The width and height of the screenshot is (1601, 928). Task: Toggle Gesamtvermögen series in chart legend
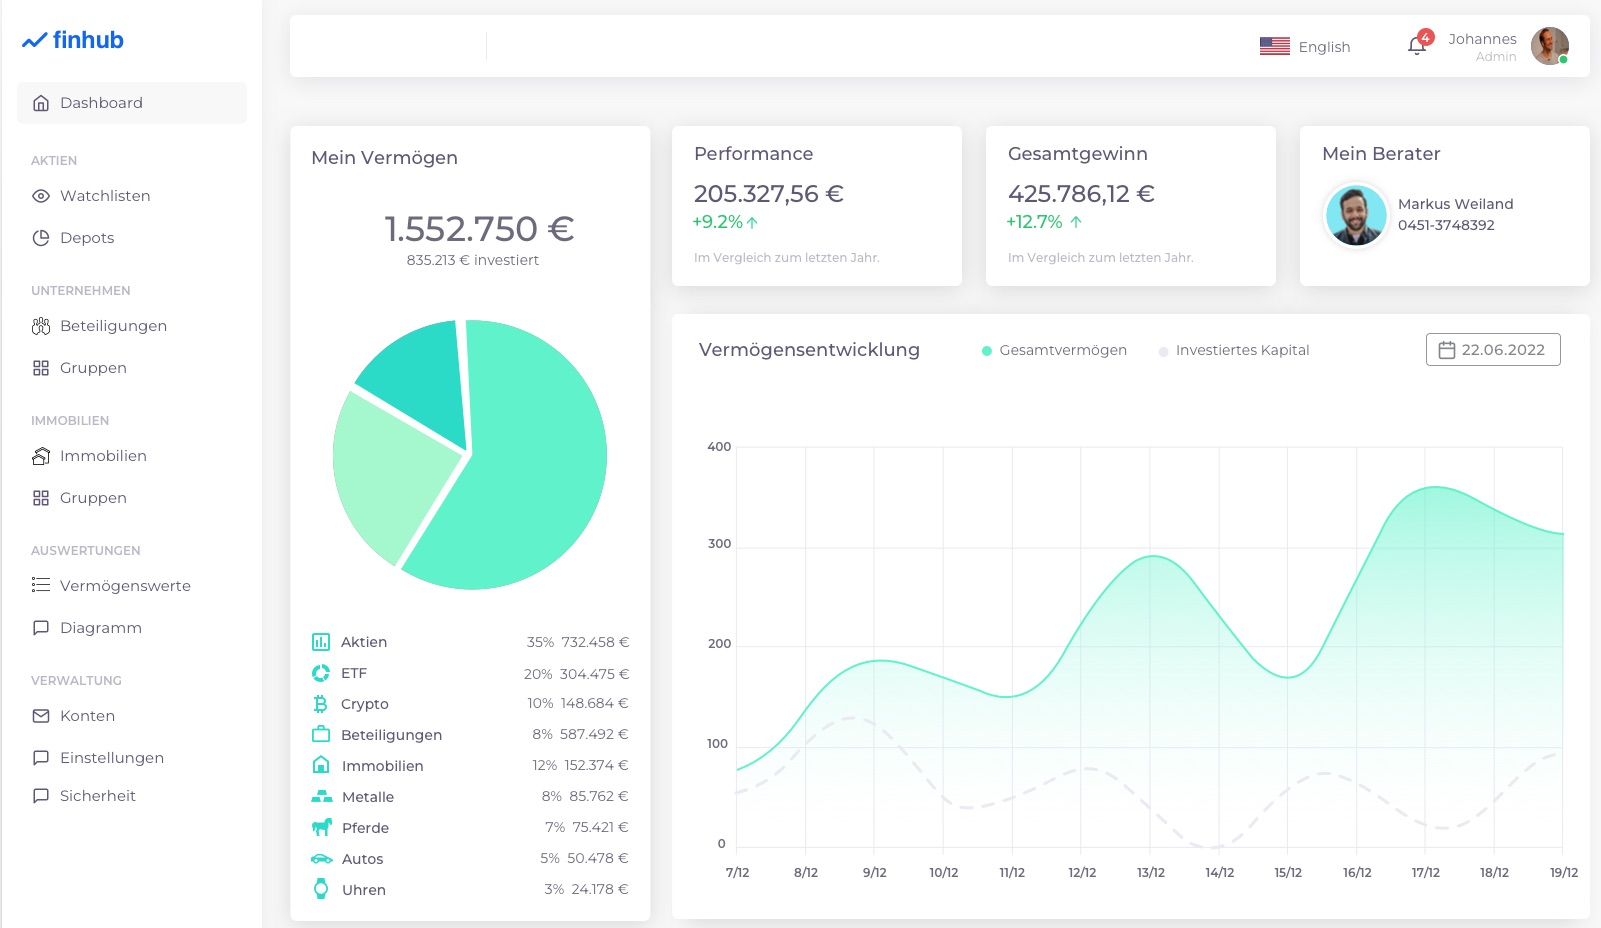(x=1054, y=350)
